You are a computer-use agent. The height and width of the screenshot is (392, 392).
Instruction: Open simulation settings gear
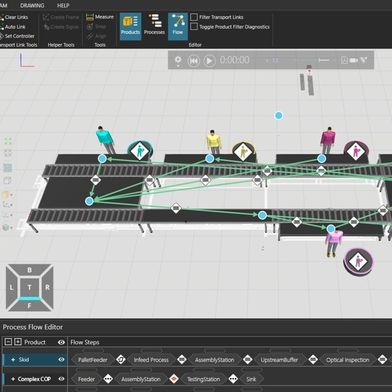coord(178,60)
